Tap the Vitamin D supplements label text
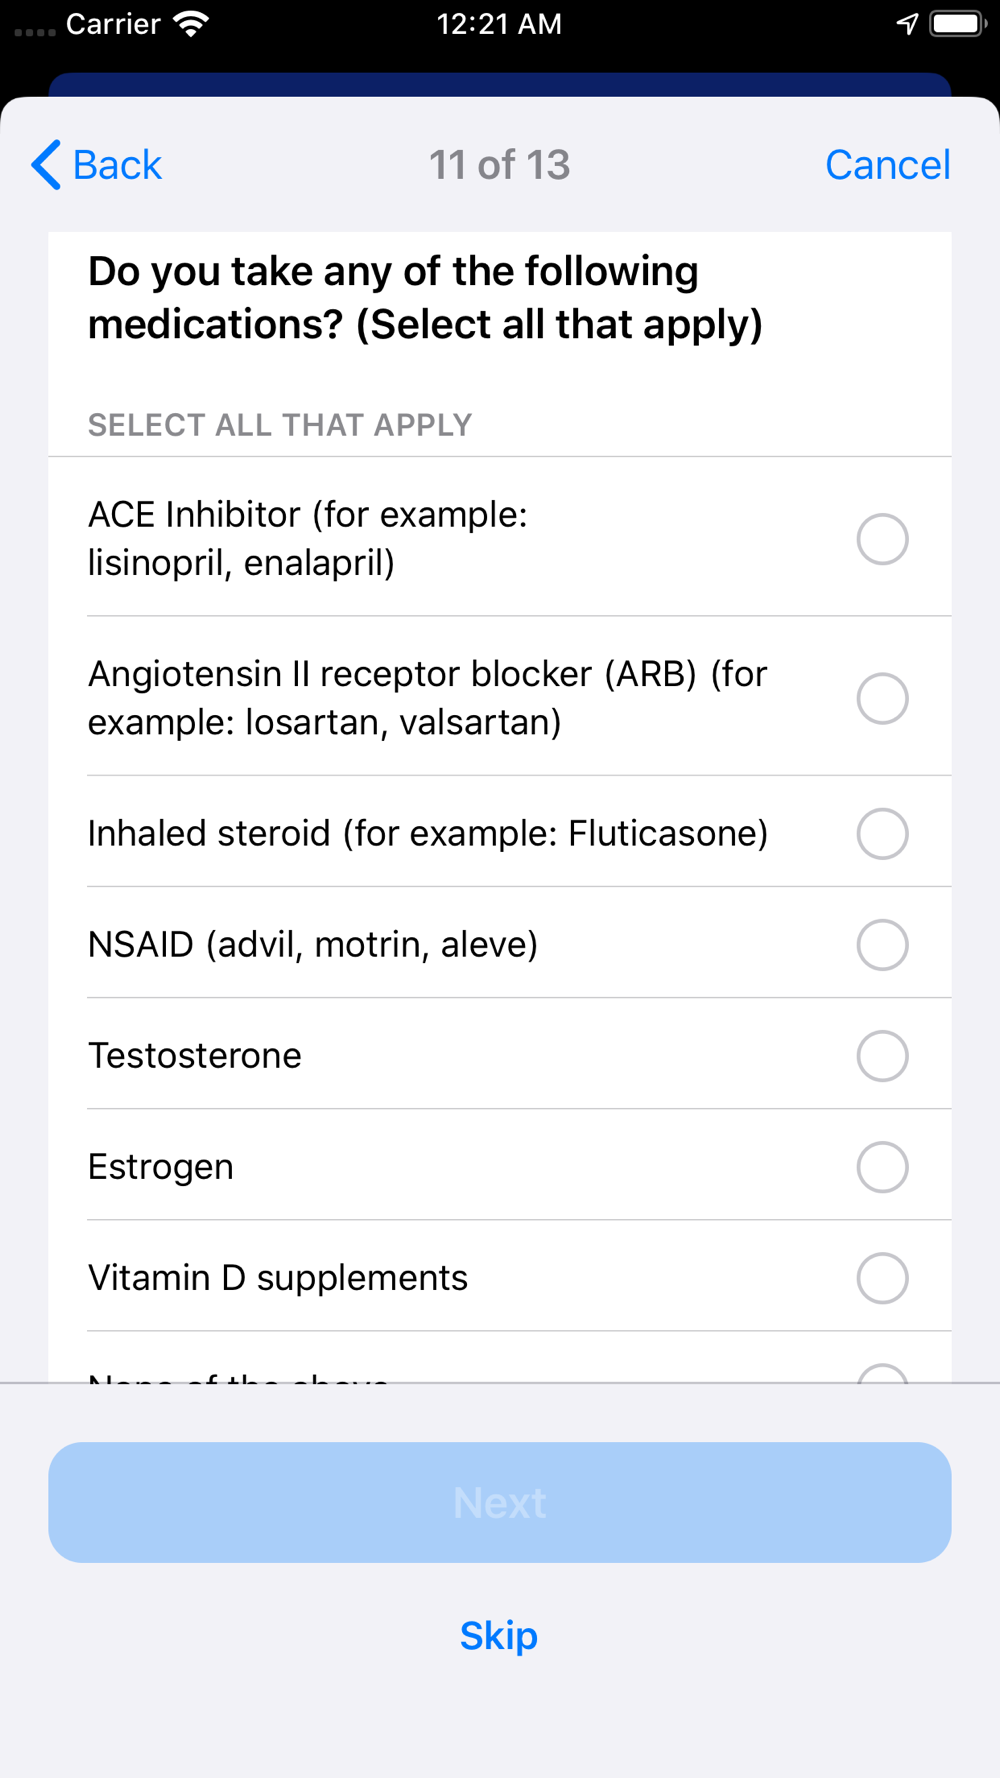 point(278,1278)
